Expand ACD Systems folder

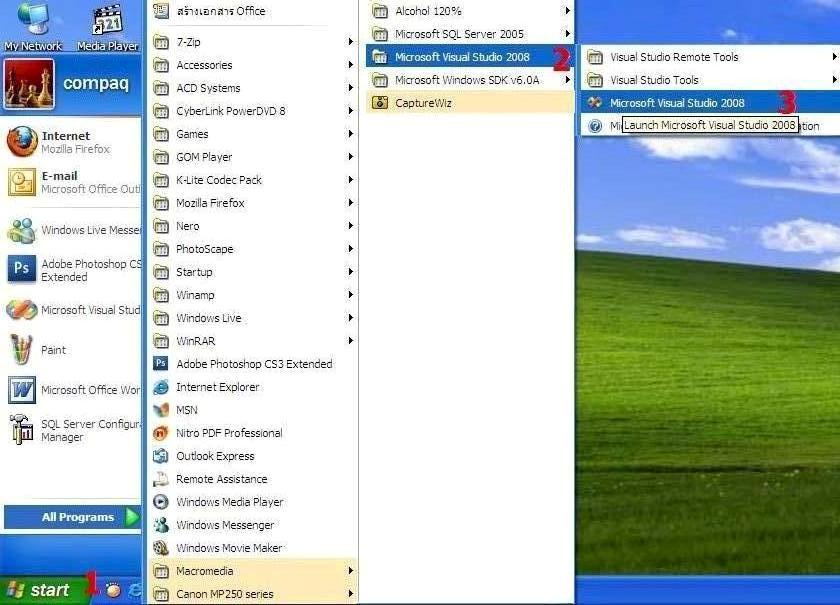pyautogui.click(x=252, y=88)
